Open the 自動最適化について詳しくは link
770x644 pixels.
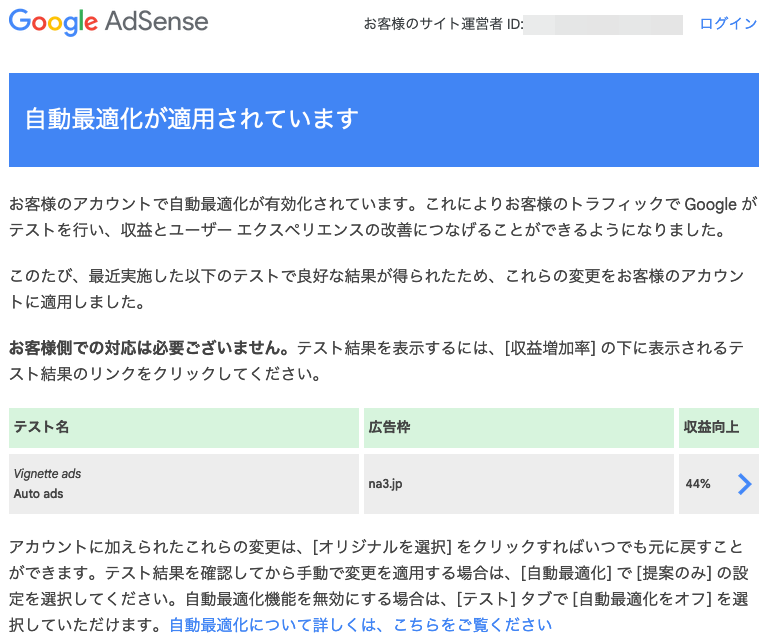pos(360,625)
